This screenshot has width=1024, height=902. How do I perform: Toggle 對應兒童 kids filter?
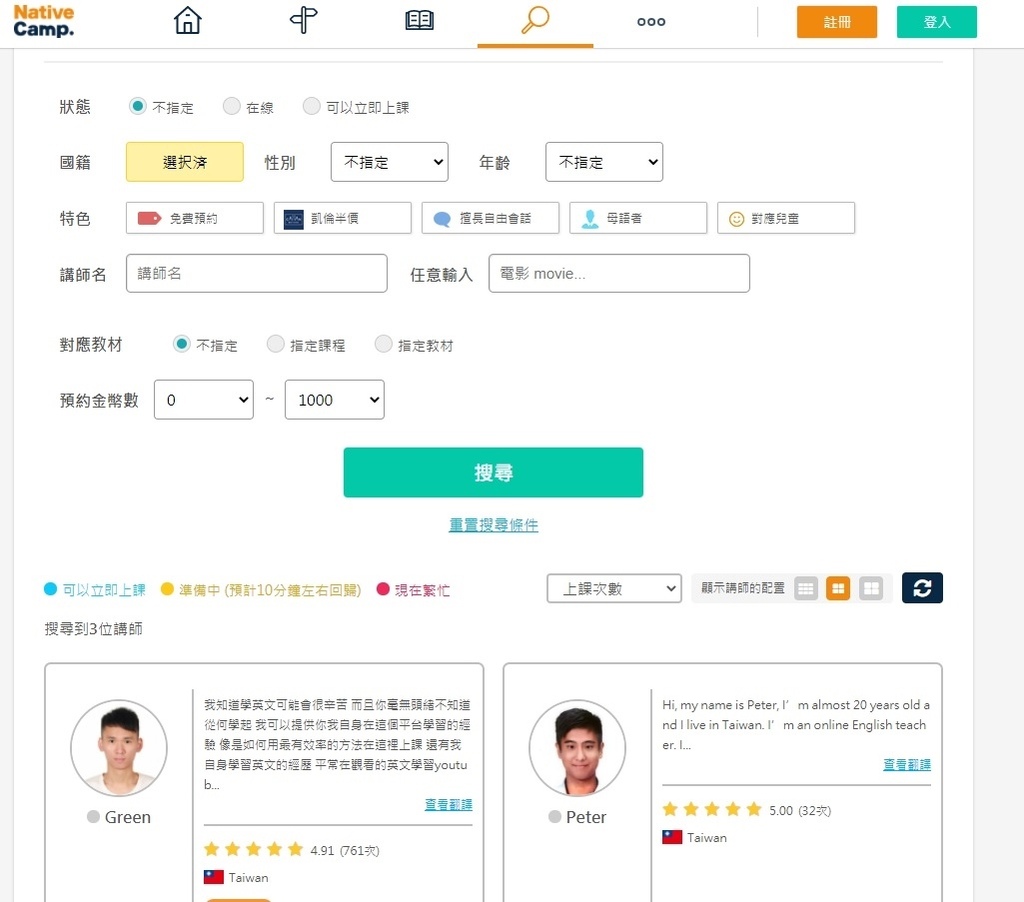(786, 218)
